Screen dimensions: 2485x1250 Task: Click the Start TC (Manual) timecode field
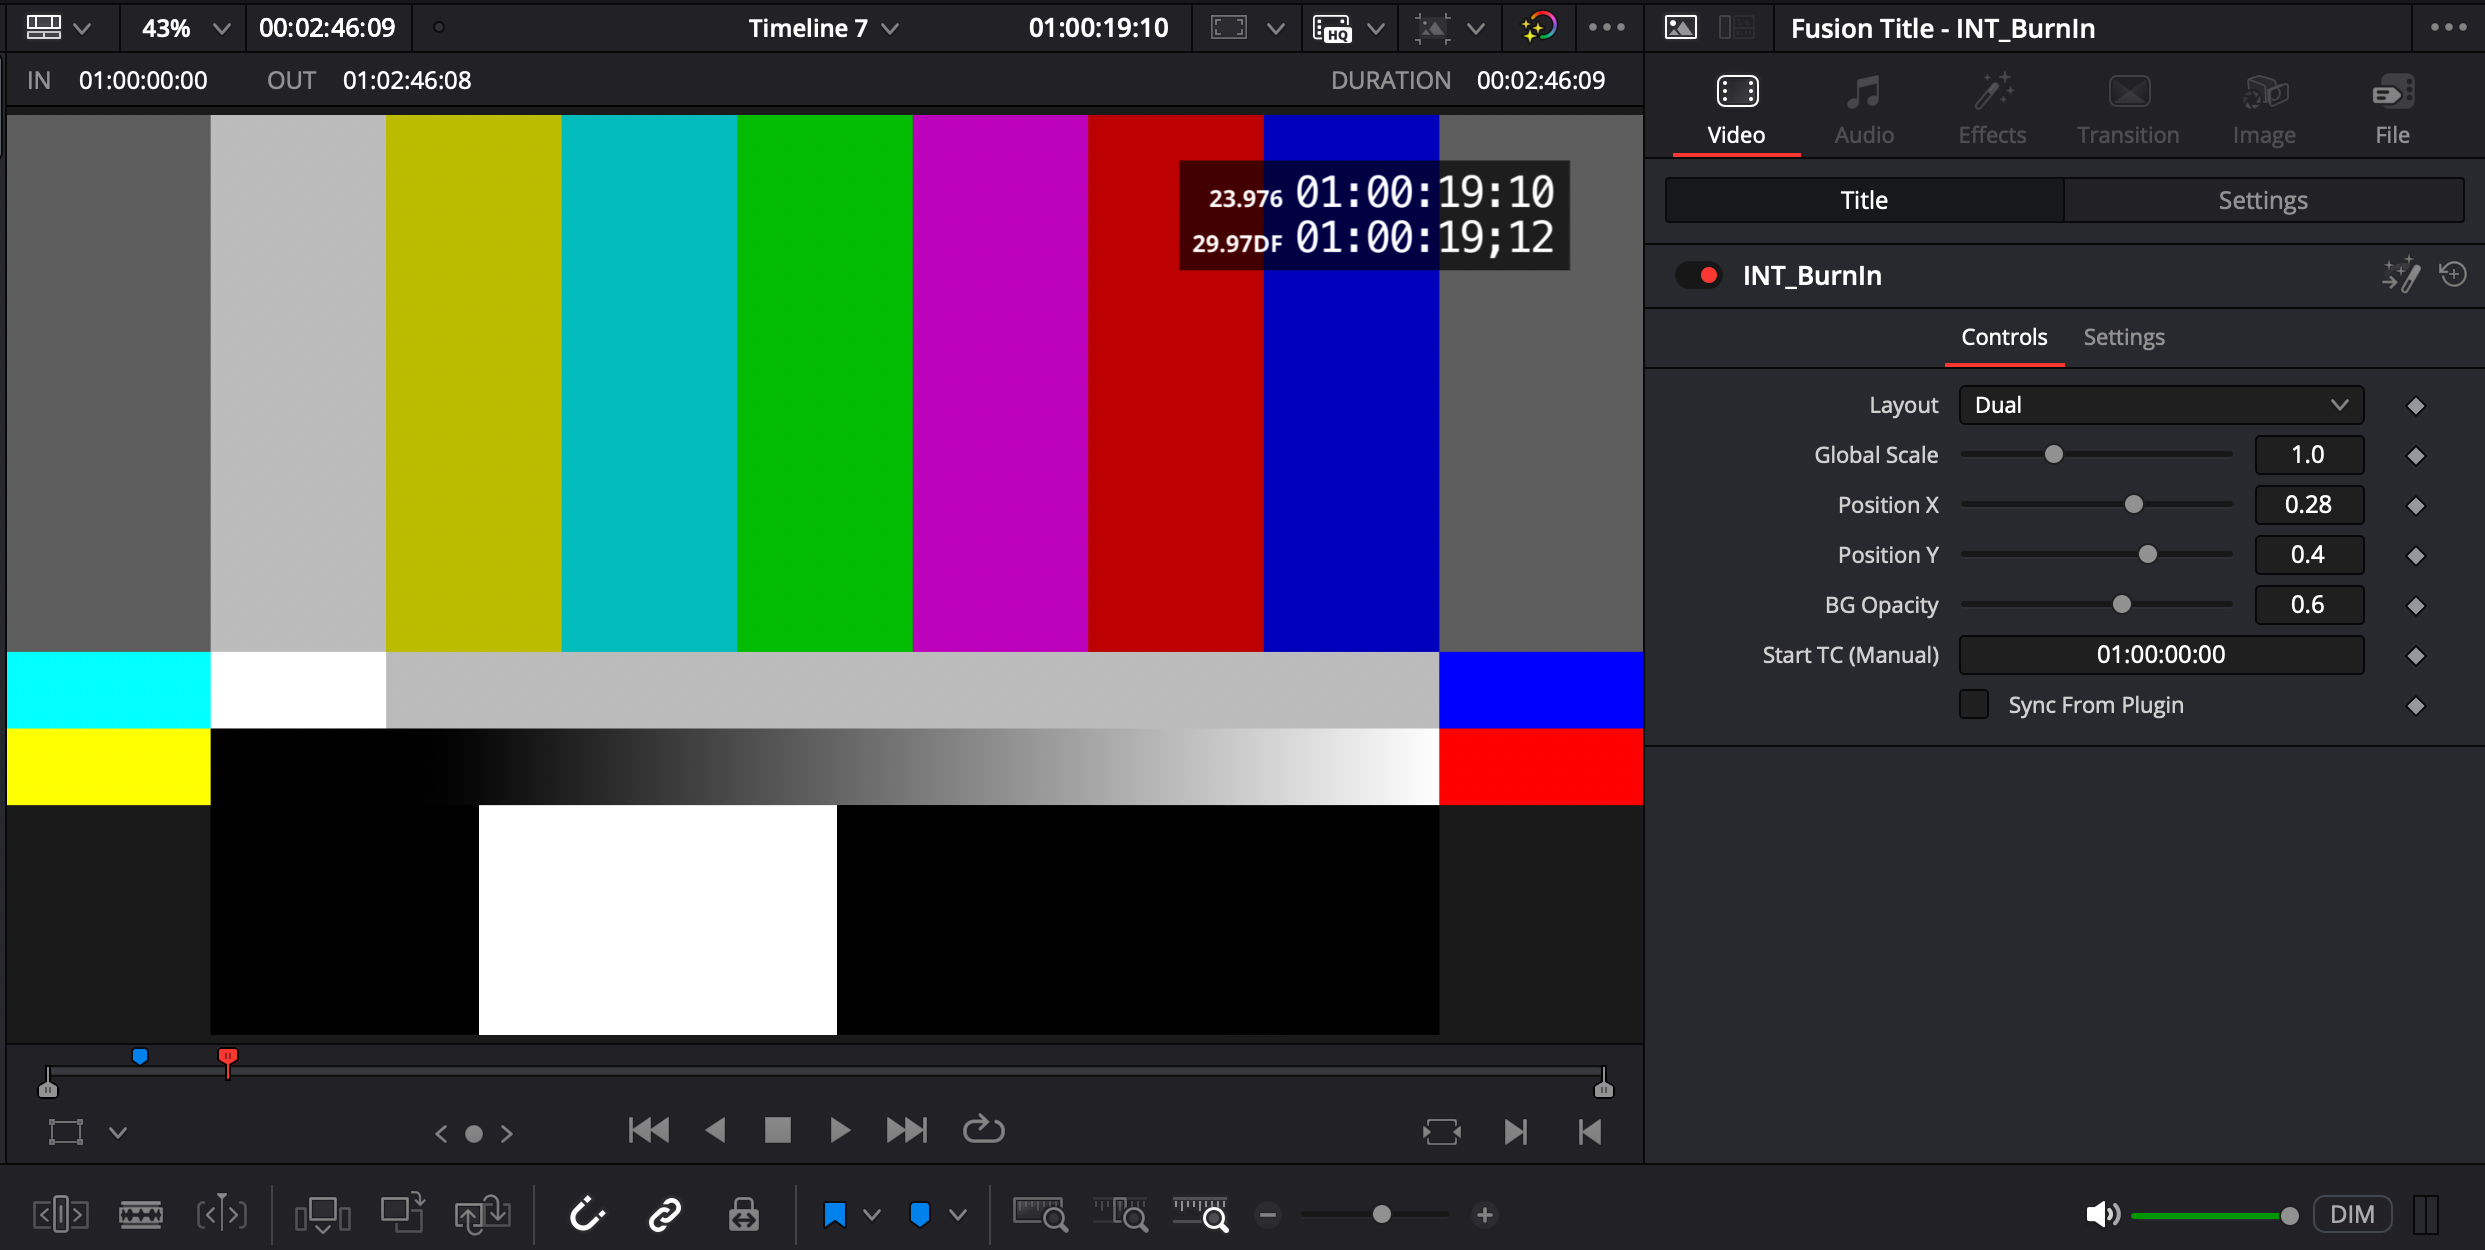click(x=2161, y=655)
